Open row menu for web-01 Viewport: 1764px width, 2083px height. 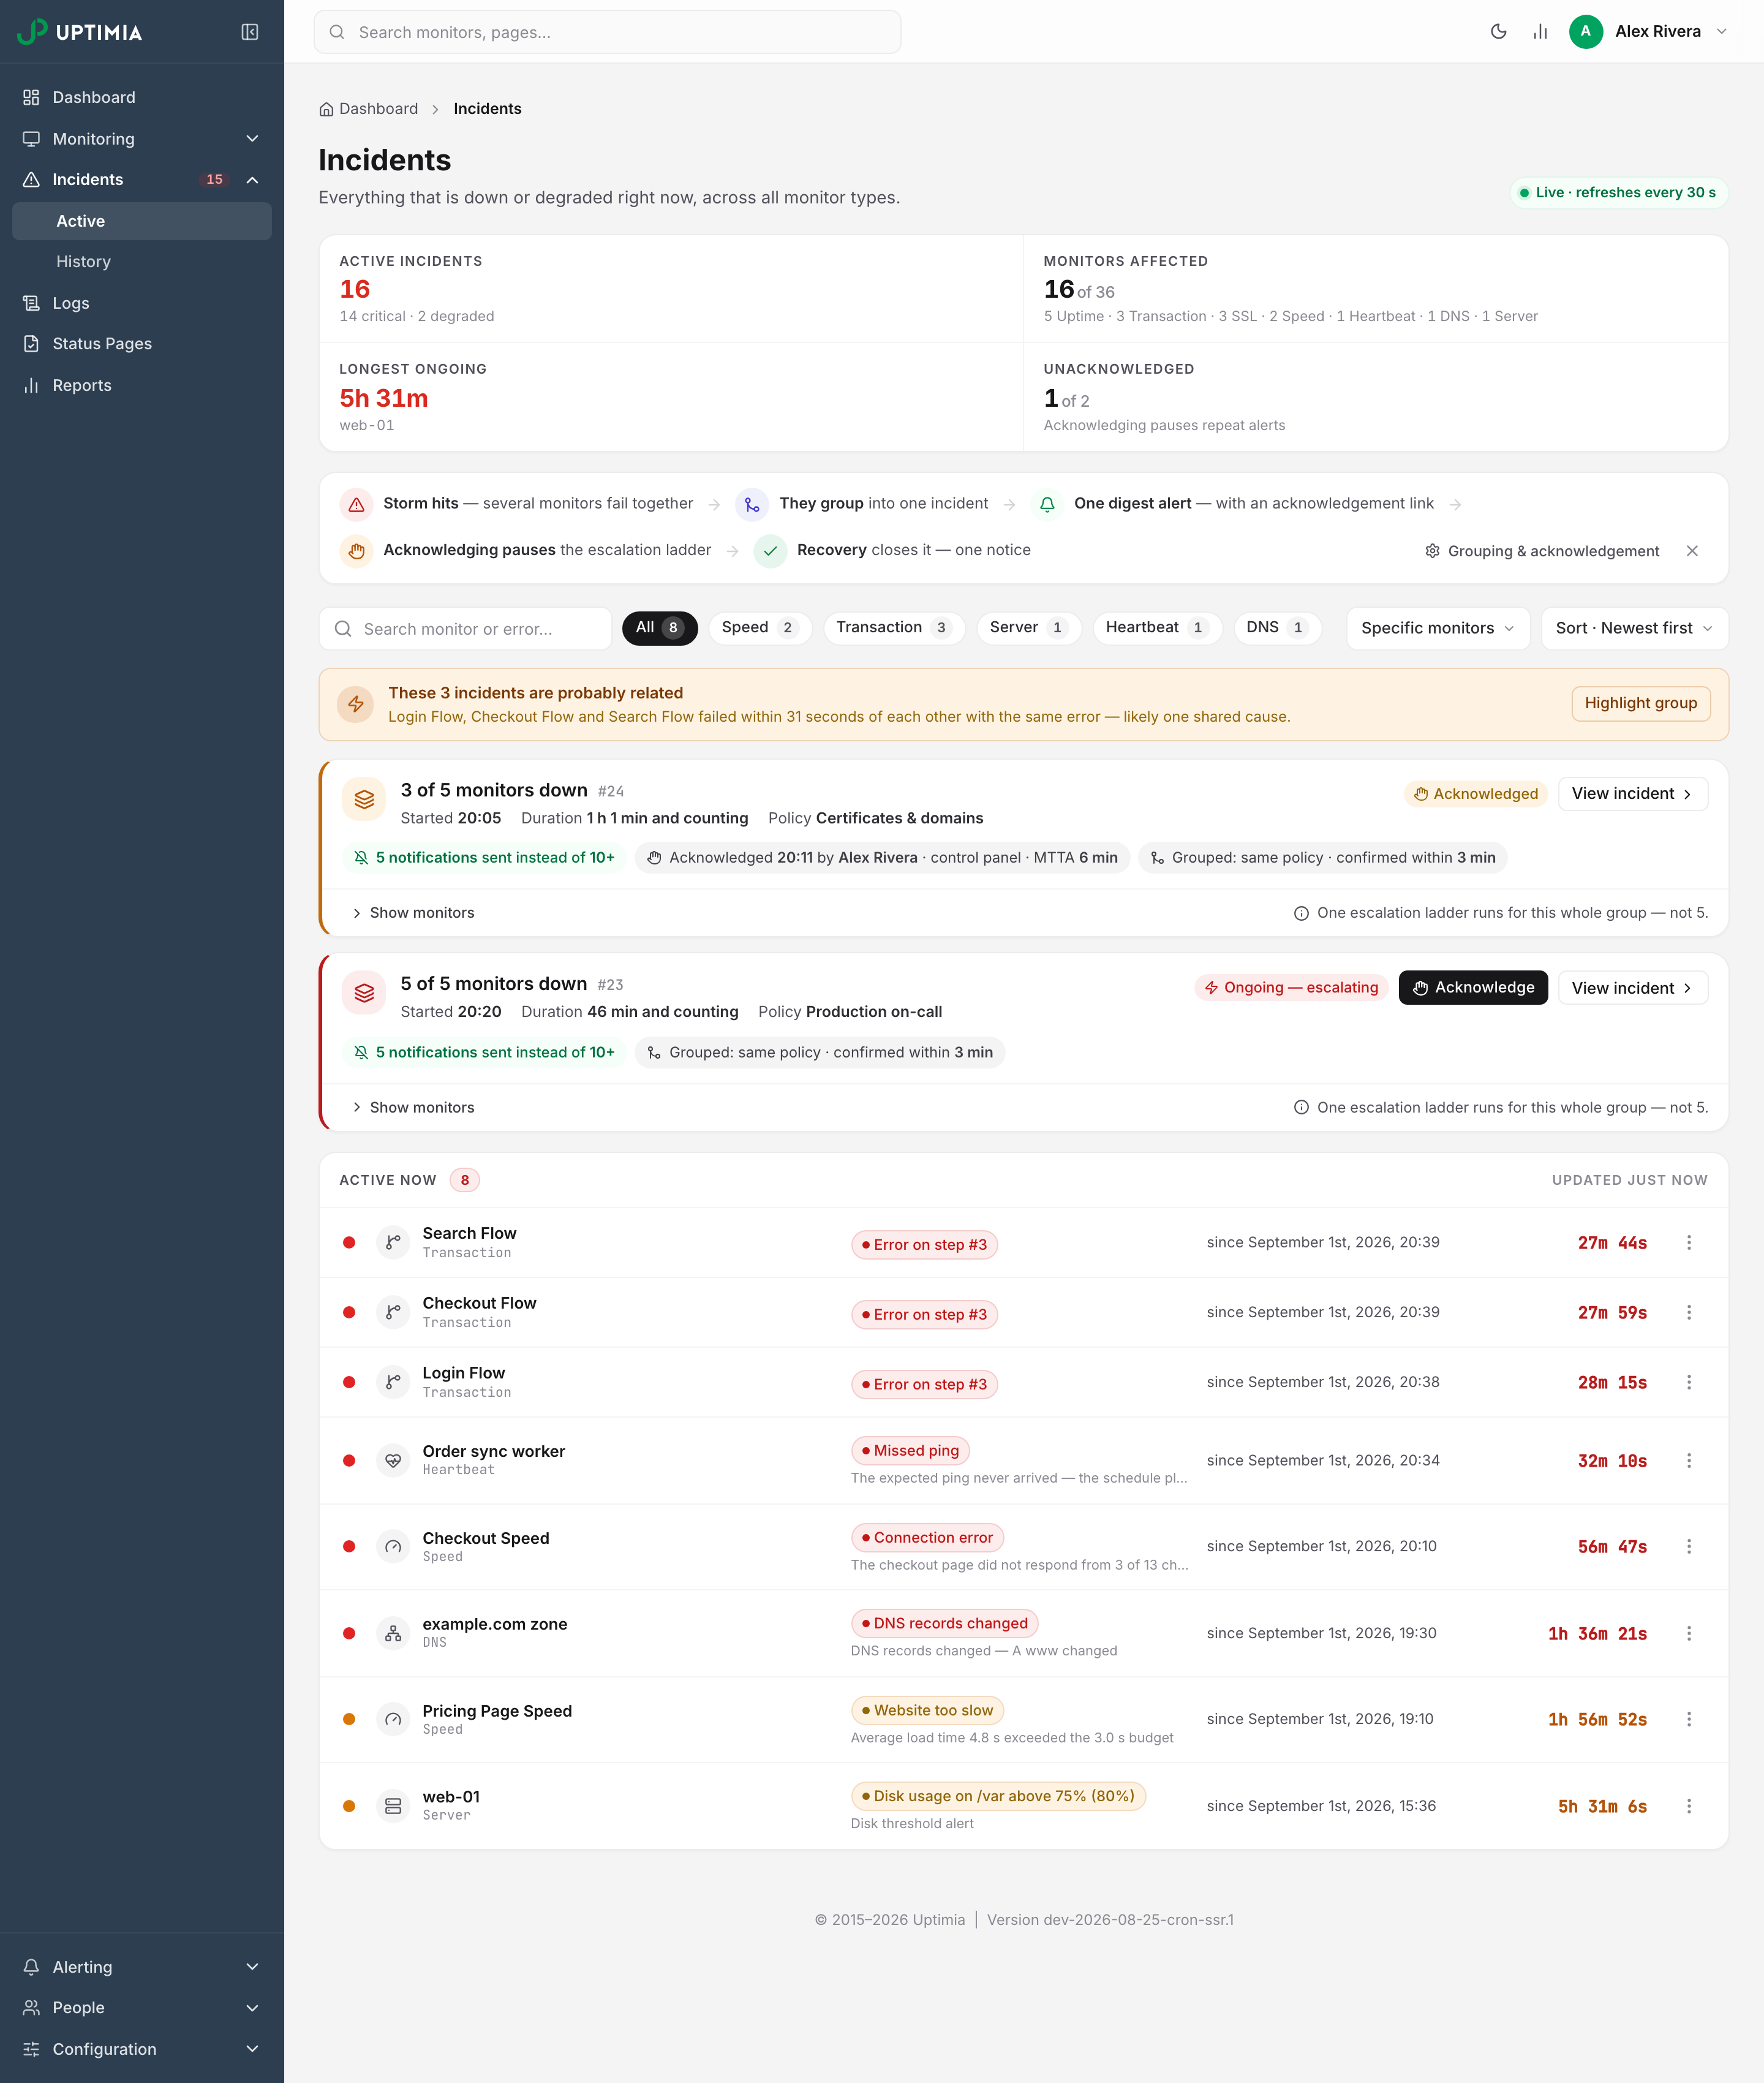tap(1689, 1806)
